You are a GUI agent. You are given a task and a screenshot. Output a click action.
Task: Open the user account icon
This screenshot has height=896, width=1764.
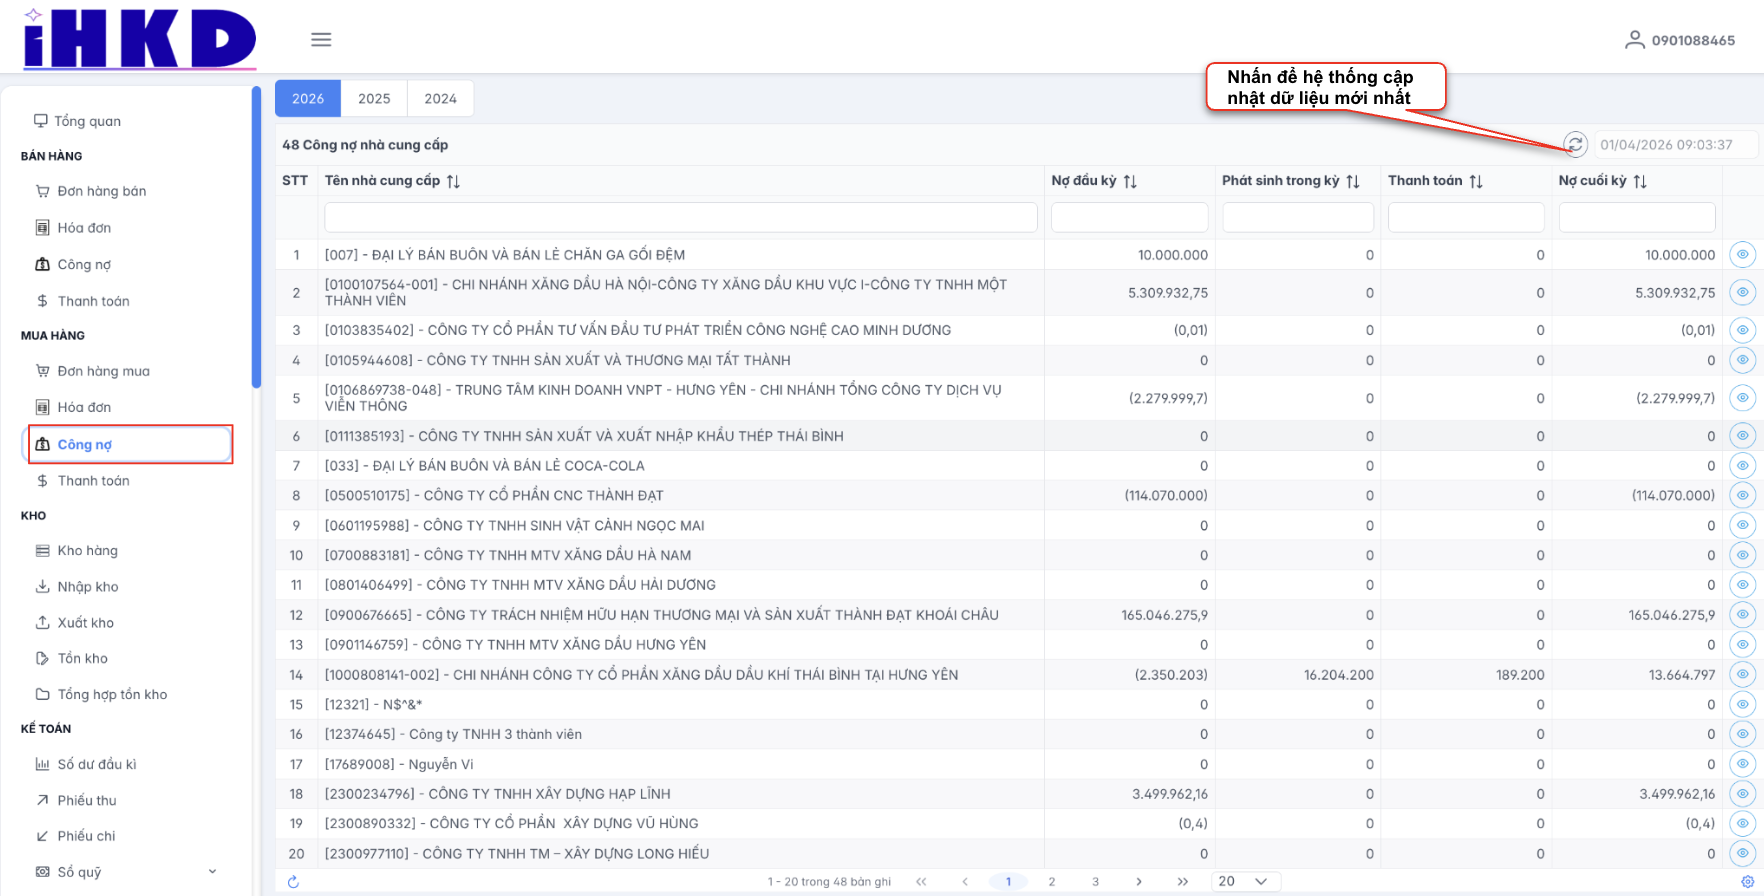pyautogui.click(x=1634, y=40)
